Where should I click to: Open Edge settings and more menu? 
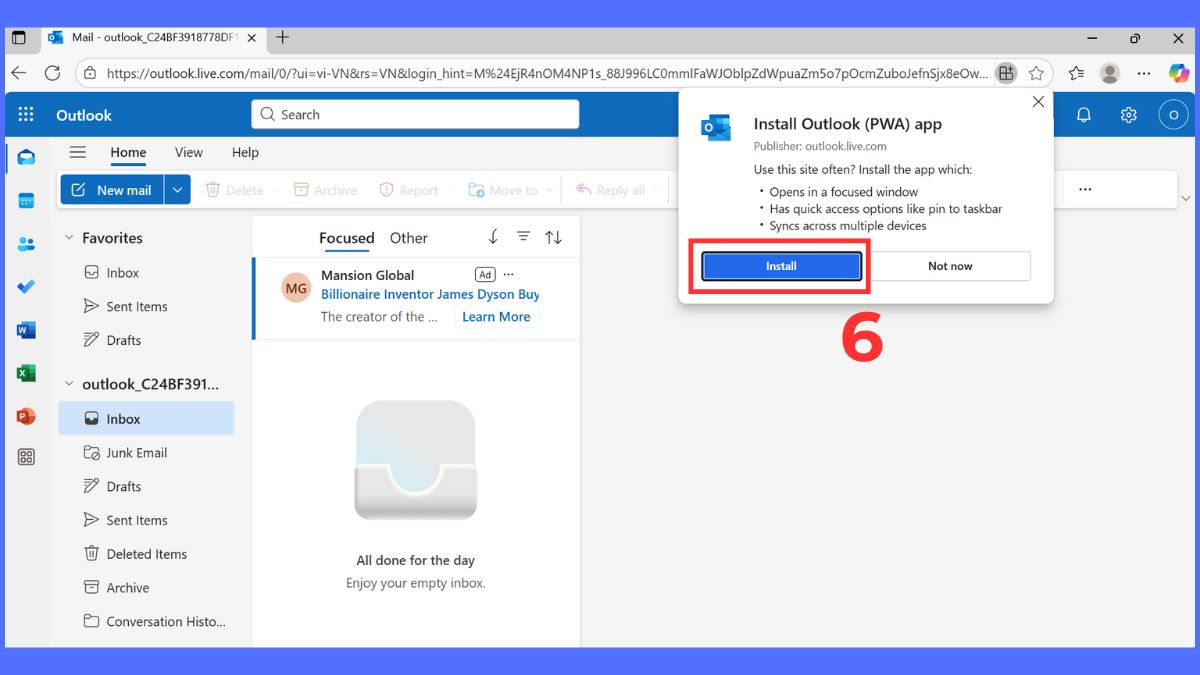click(1144, 73)
